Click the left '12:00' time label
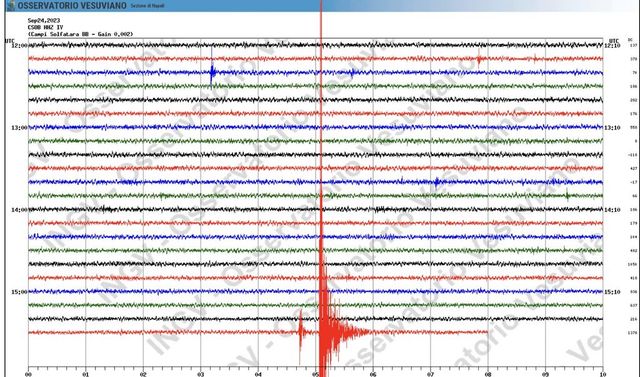The width and height of the screenshot is (640, 377). pyautogui.click(x=19, y=45)
